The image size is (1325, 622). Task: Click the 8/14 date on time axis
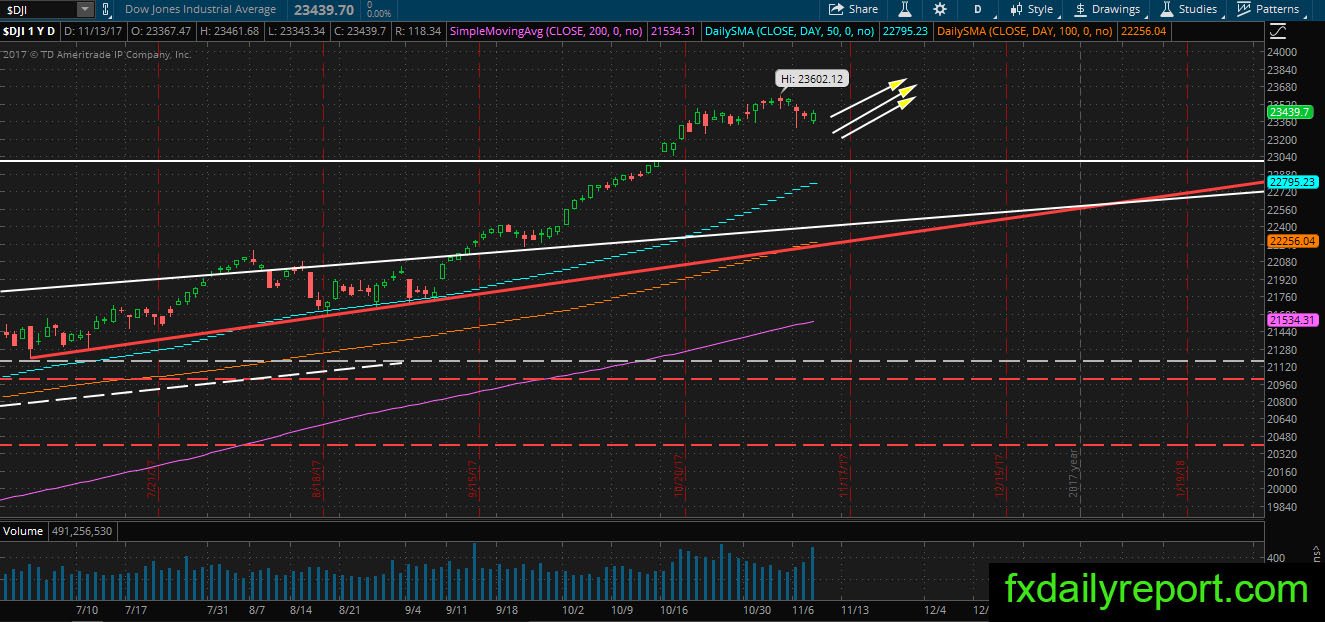[301, 609]
